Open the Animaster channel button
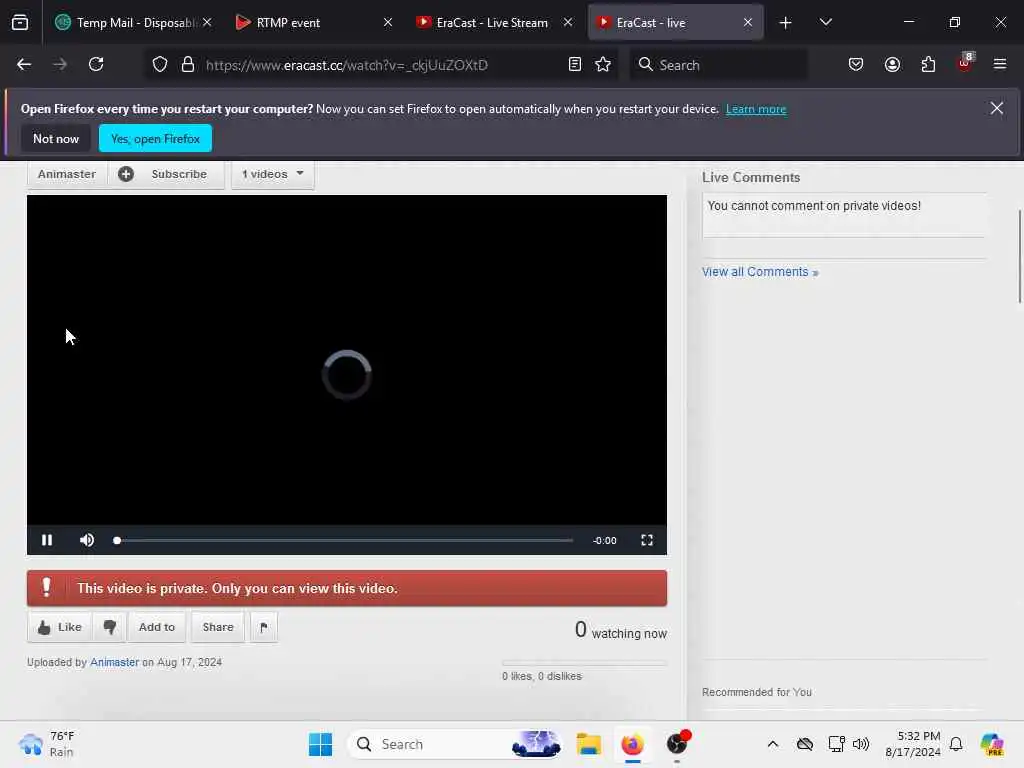Image resolution: width=1024 pixels, height=768 pixels. (67, 174)
